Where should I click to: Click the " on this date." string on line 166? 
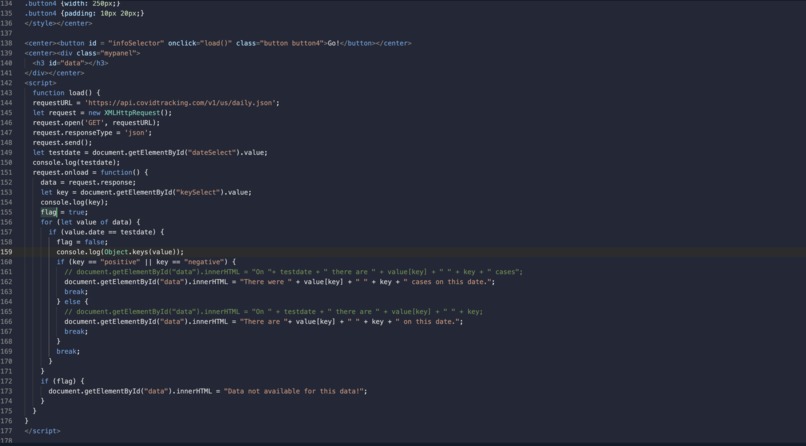[x=427, y=322]
